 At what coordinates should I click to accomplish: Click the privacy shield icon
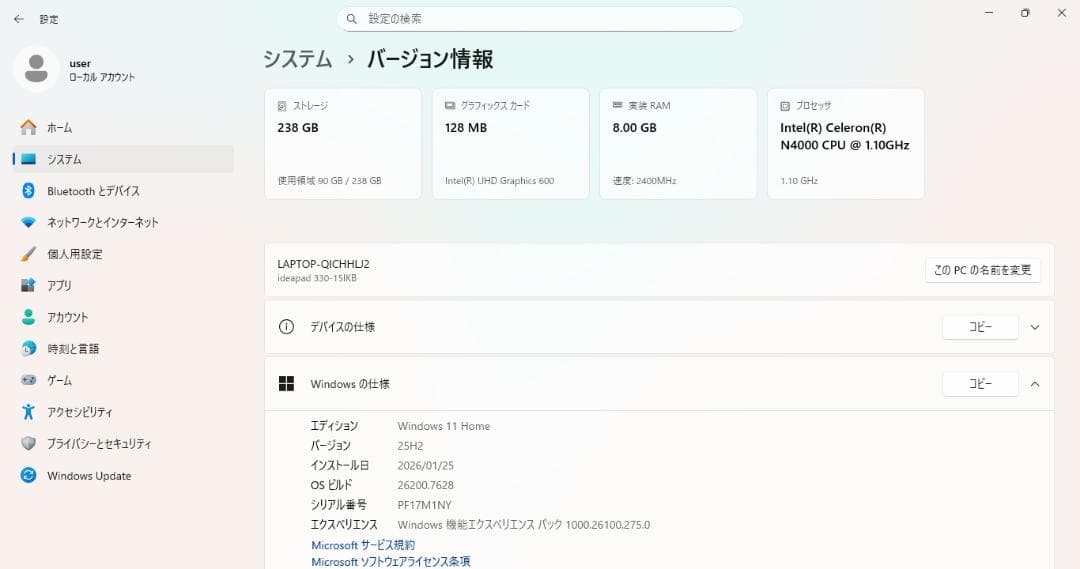point(28,444)
